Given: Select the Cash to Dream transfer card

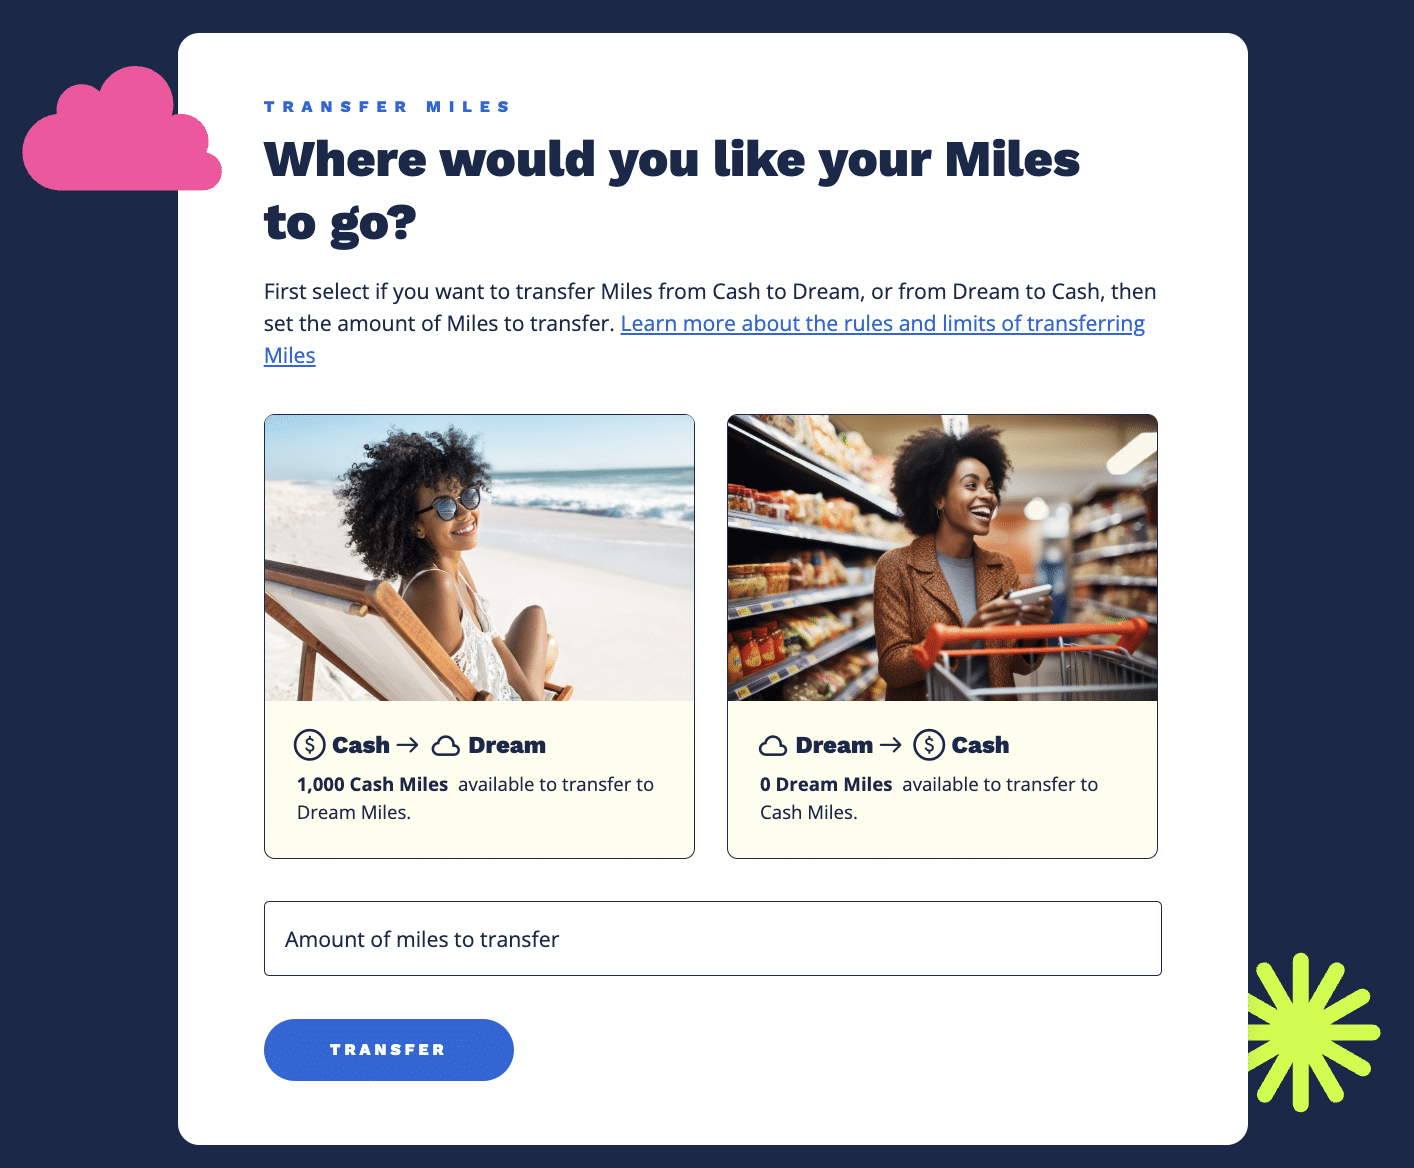Looking at the screenshot, I should pos(479,636).
